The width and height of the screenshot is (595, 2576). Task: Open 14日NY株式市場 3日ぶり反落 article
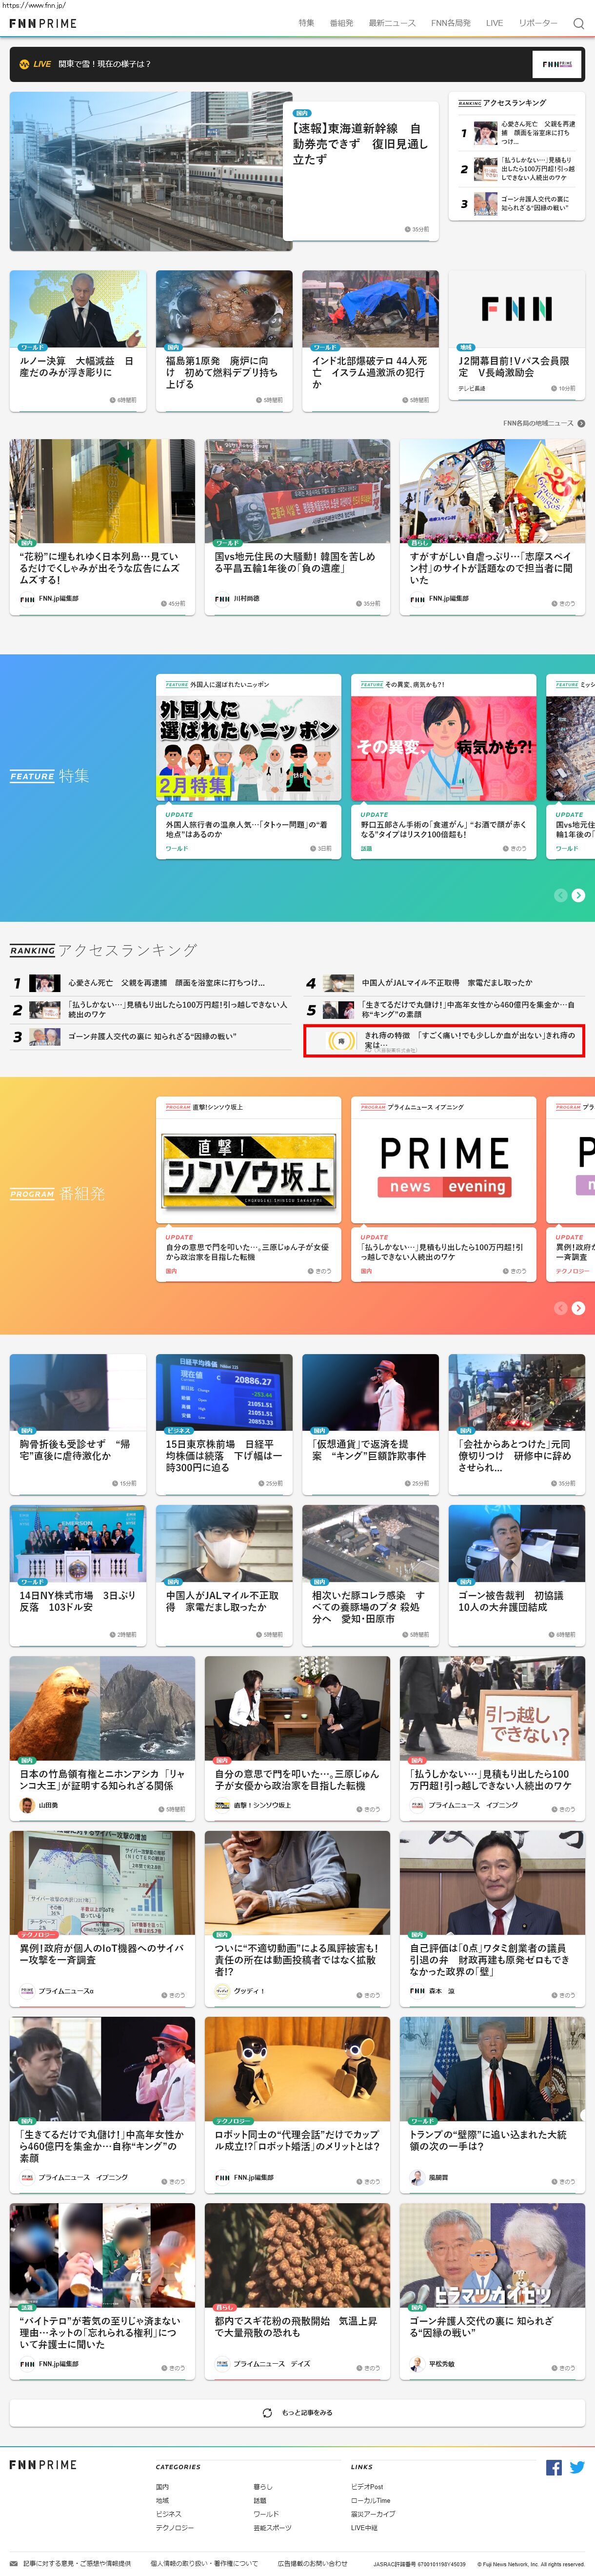point(78,1575)
